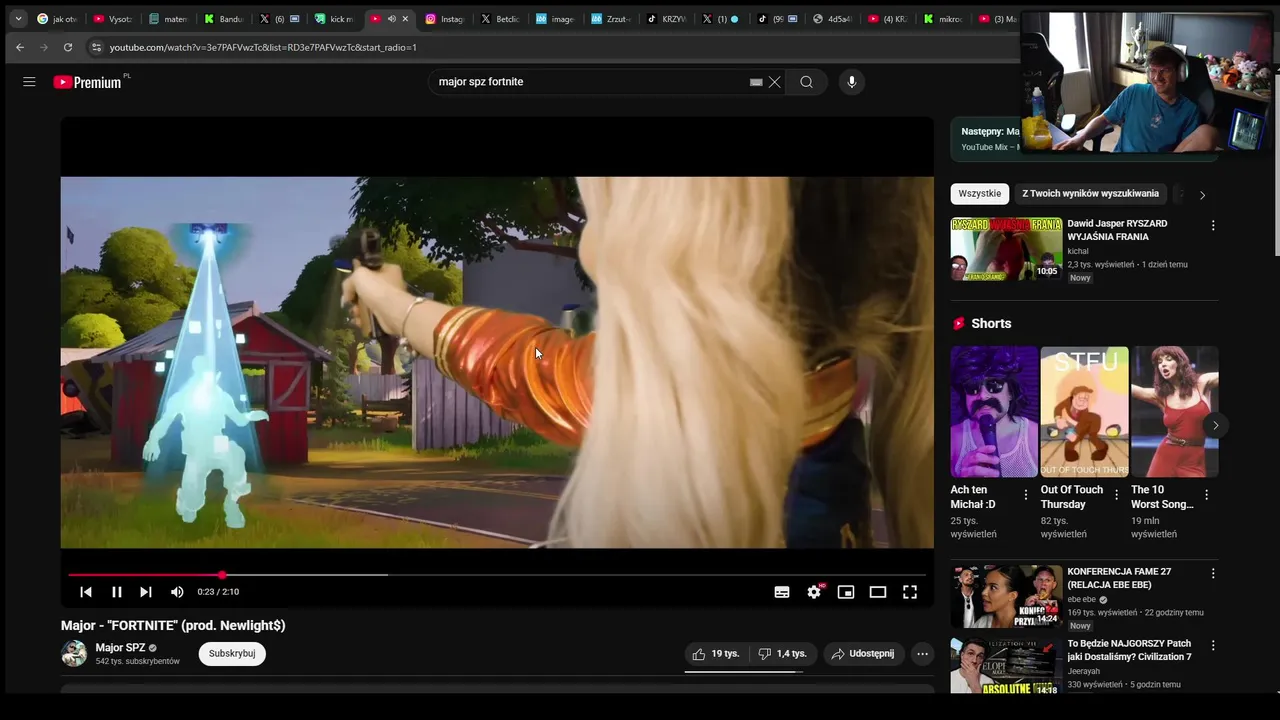The image size is (1280, 720).
Task: Mute the playing tab via speaker icon
Action: (391, 19)
